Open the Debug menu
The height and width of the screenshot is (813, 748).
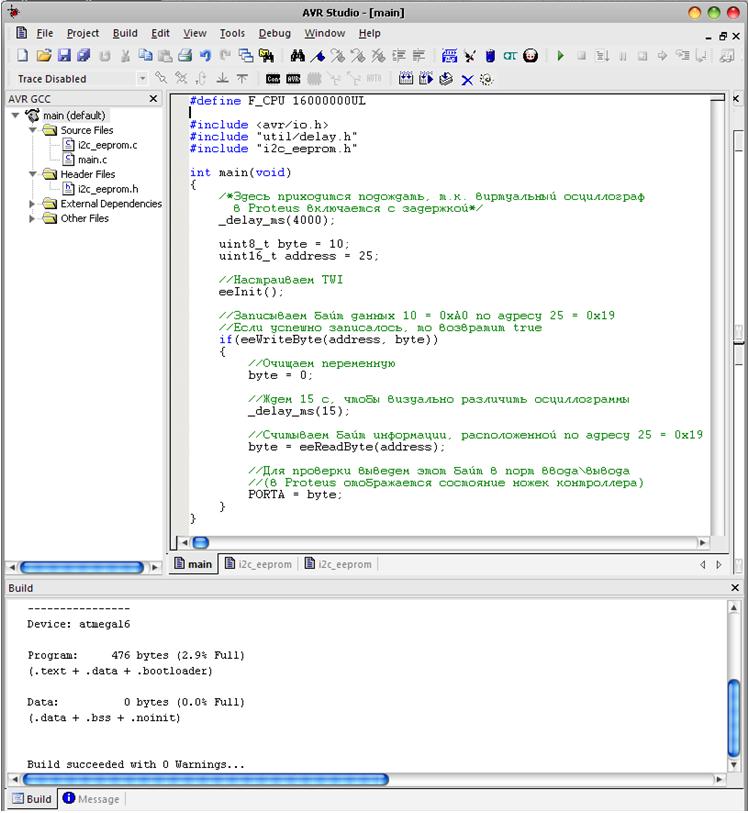[x=275, y=33]
